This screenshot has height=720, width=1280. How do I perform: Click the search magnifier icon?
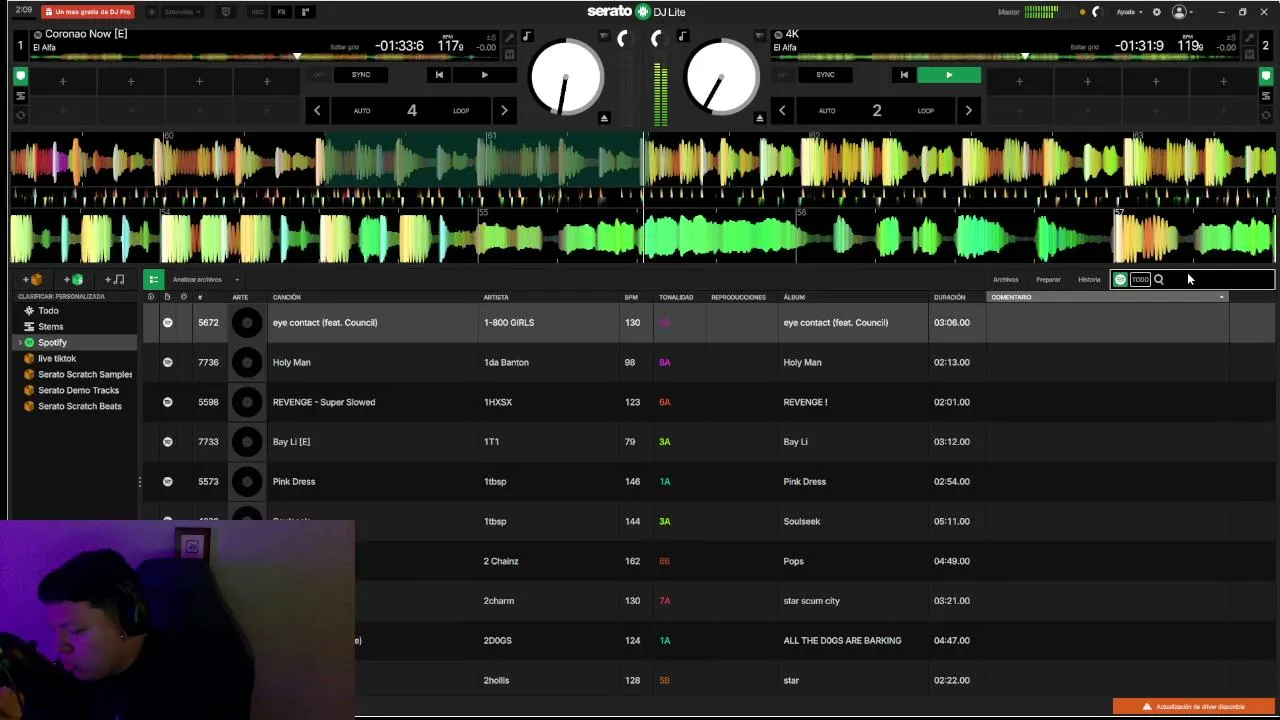tap(1159, 280)
